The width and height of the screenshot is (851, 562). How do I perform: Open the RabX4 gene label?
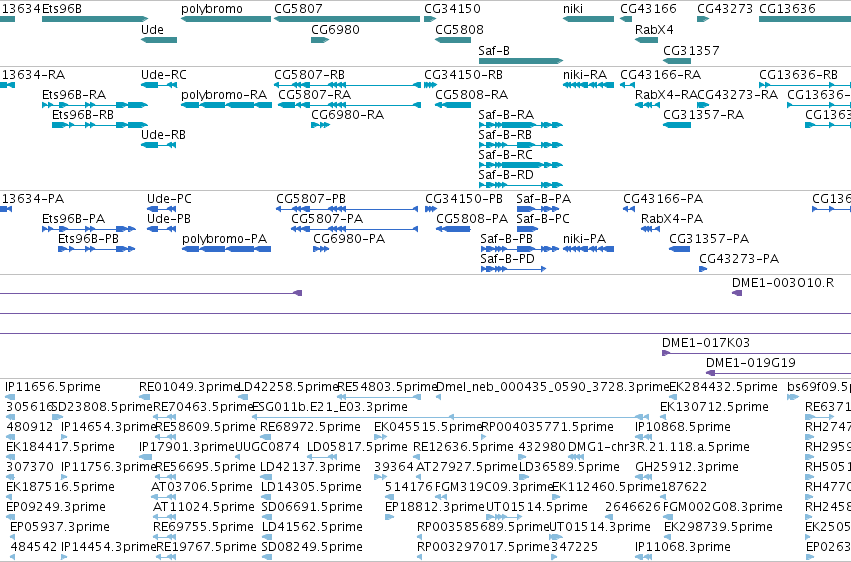(x=654, y=29)
